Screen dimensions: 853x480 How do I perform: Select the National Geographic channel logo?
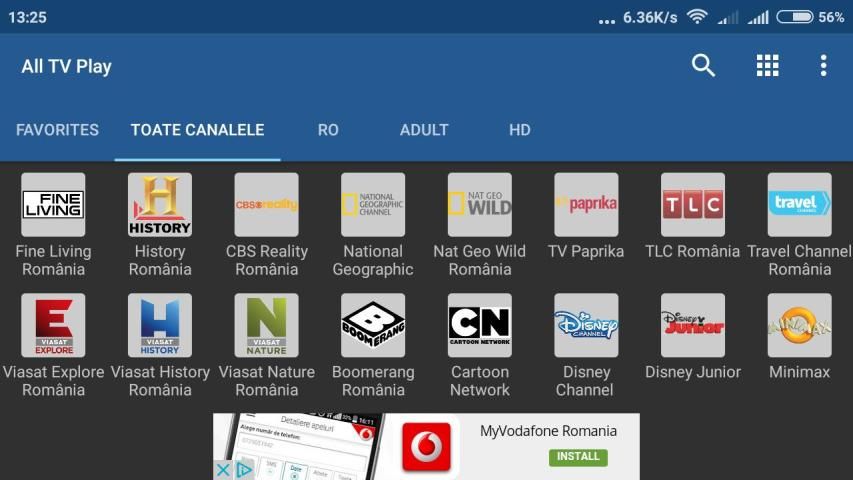(373, 205)
